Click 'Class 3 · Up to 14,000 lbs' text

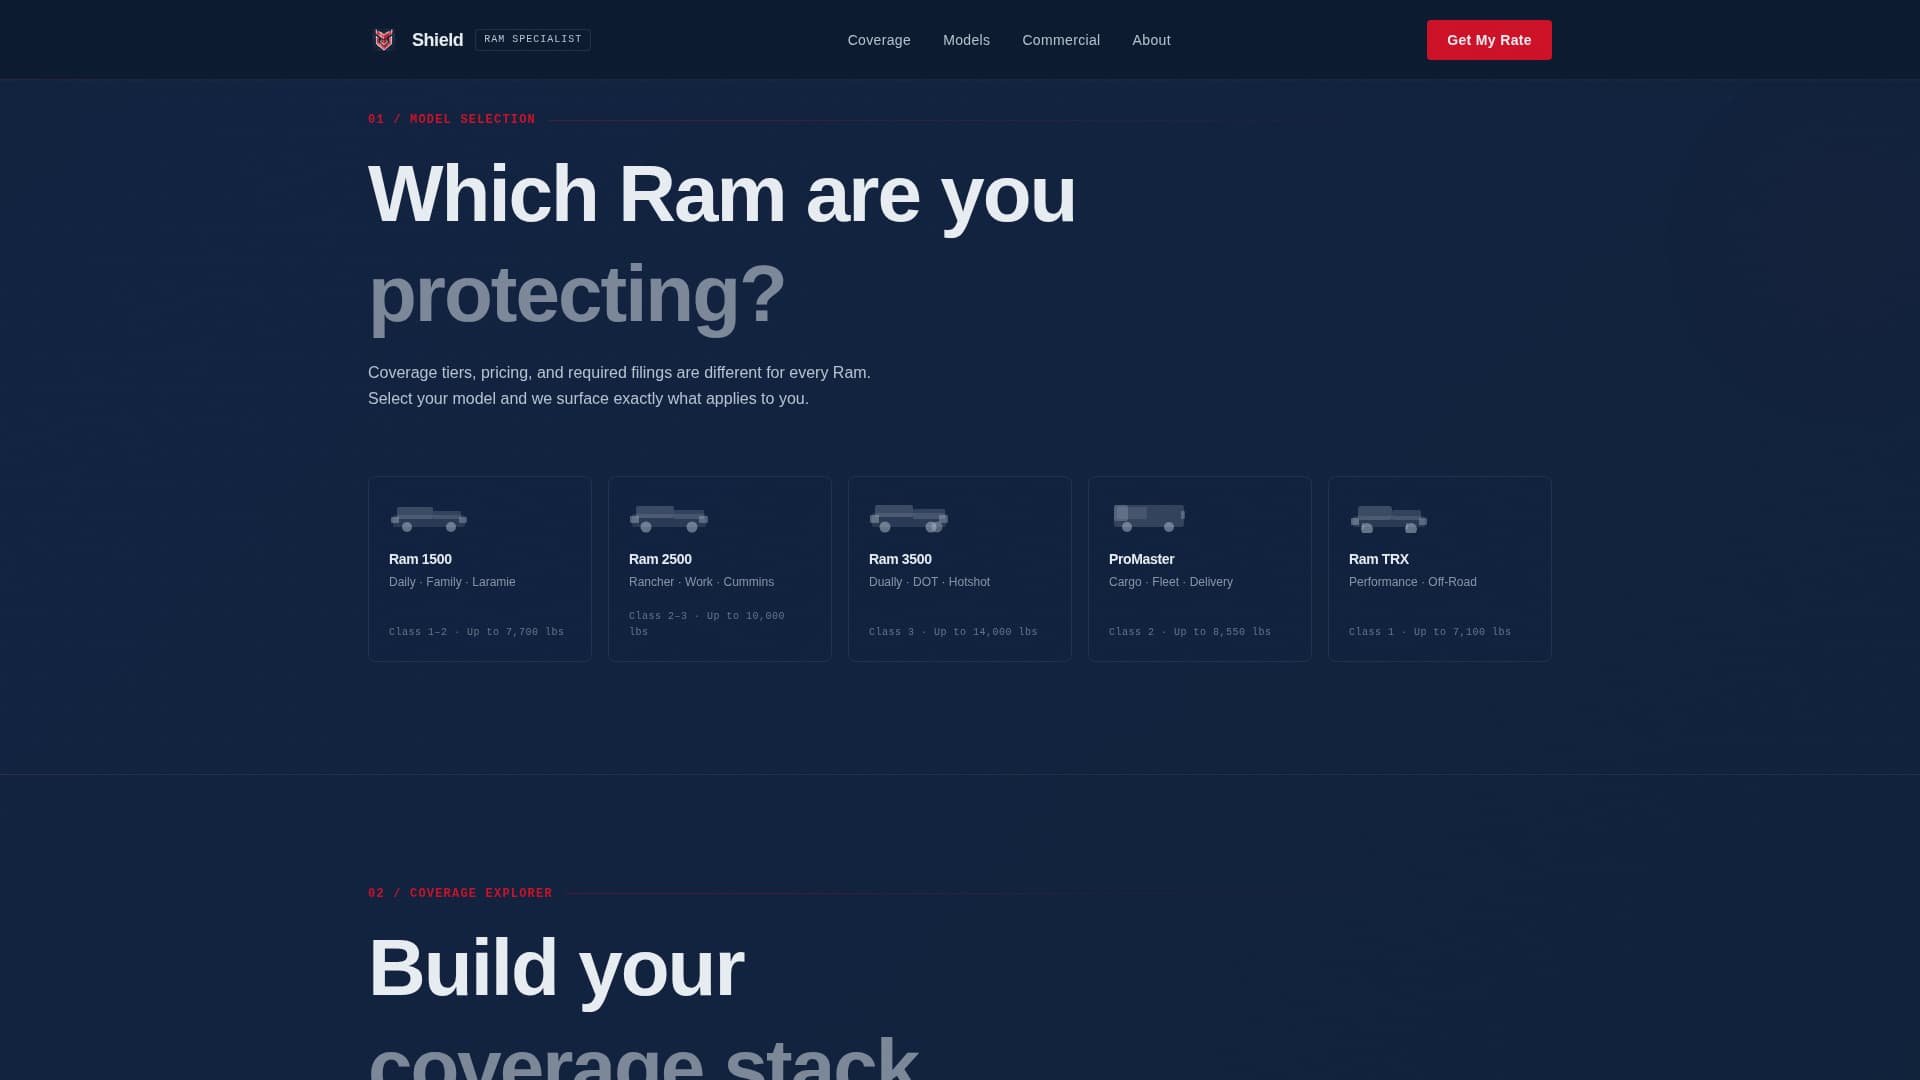953,632
